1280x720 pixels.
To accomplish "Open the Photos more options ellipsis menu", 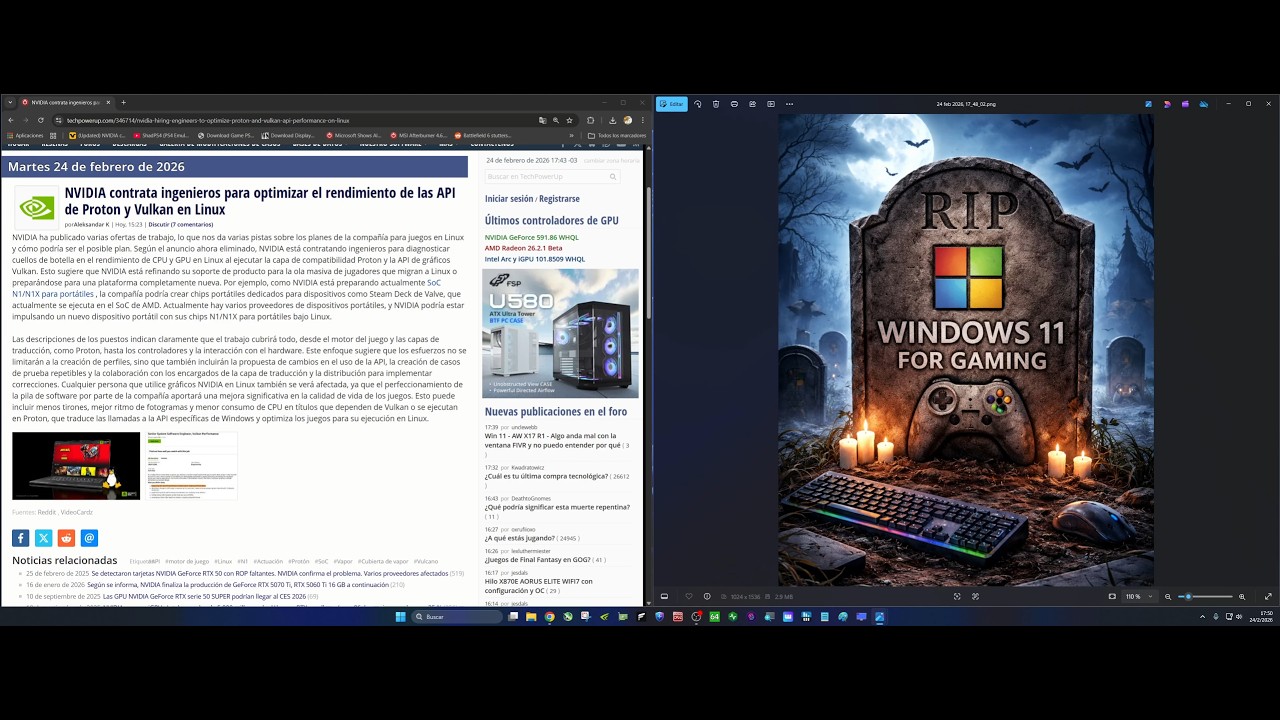I will pyautogui.click(x=789, y=104).
